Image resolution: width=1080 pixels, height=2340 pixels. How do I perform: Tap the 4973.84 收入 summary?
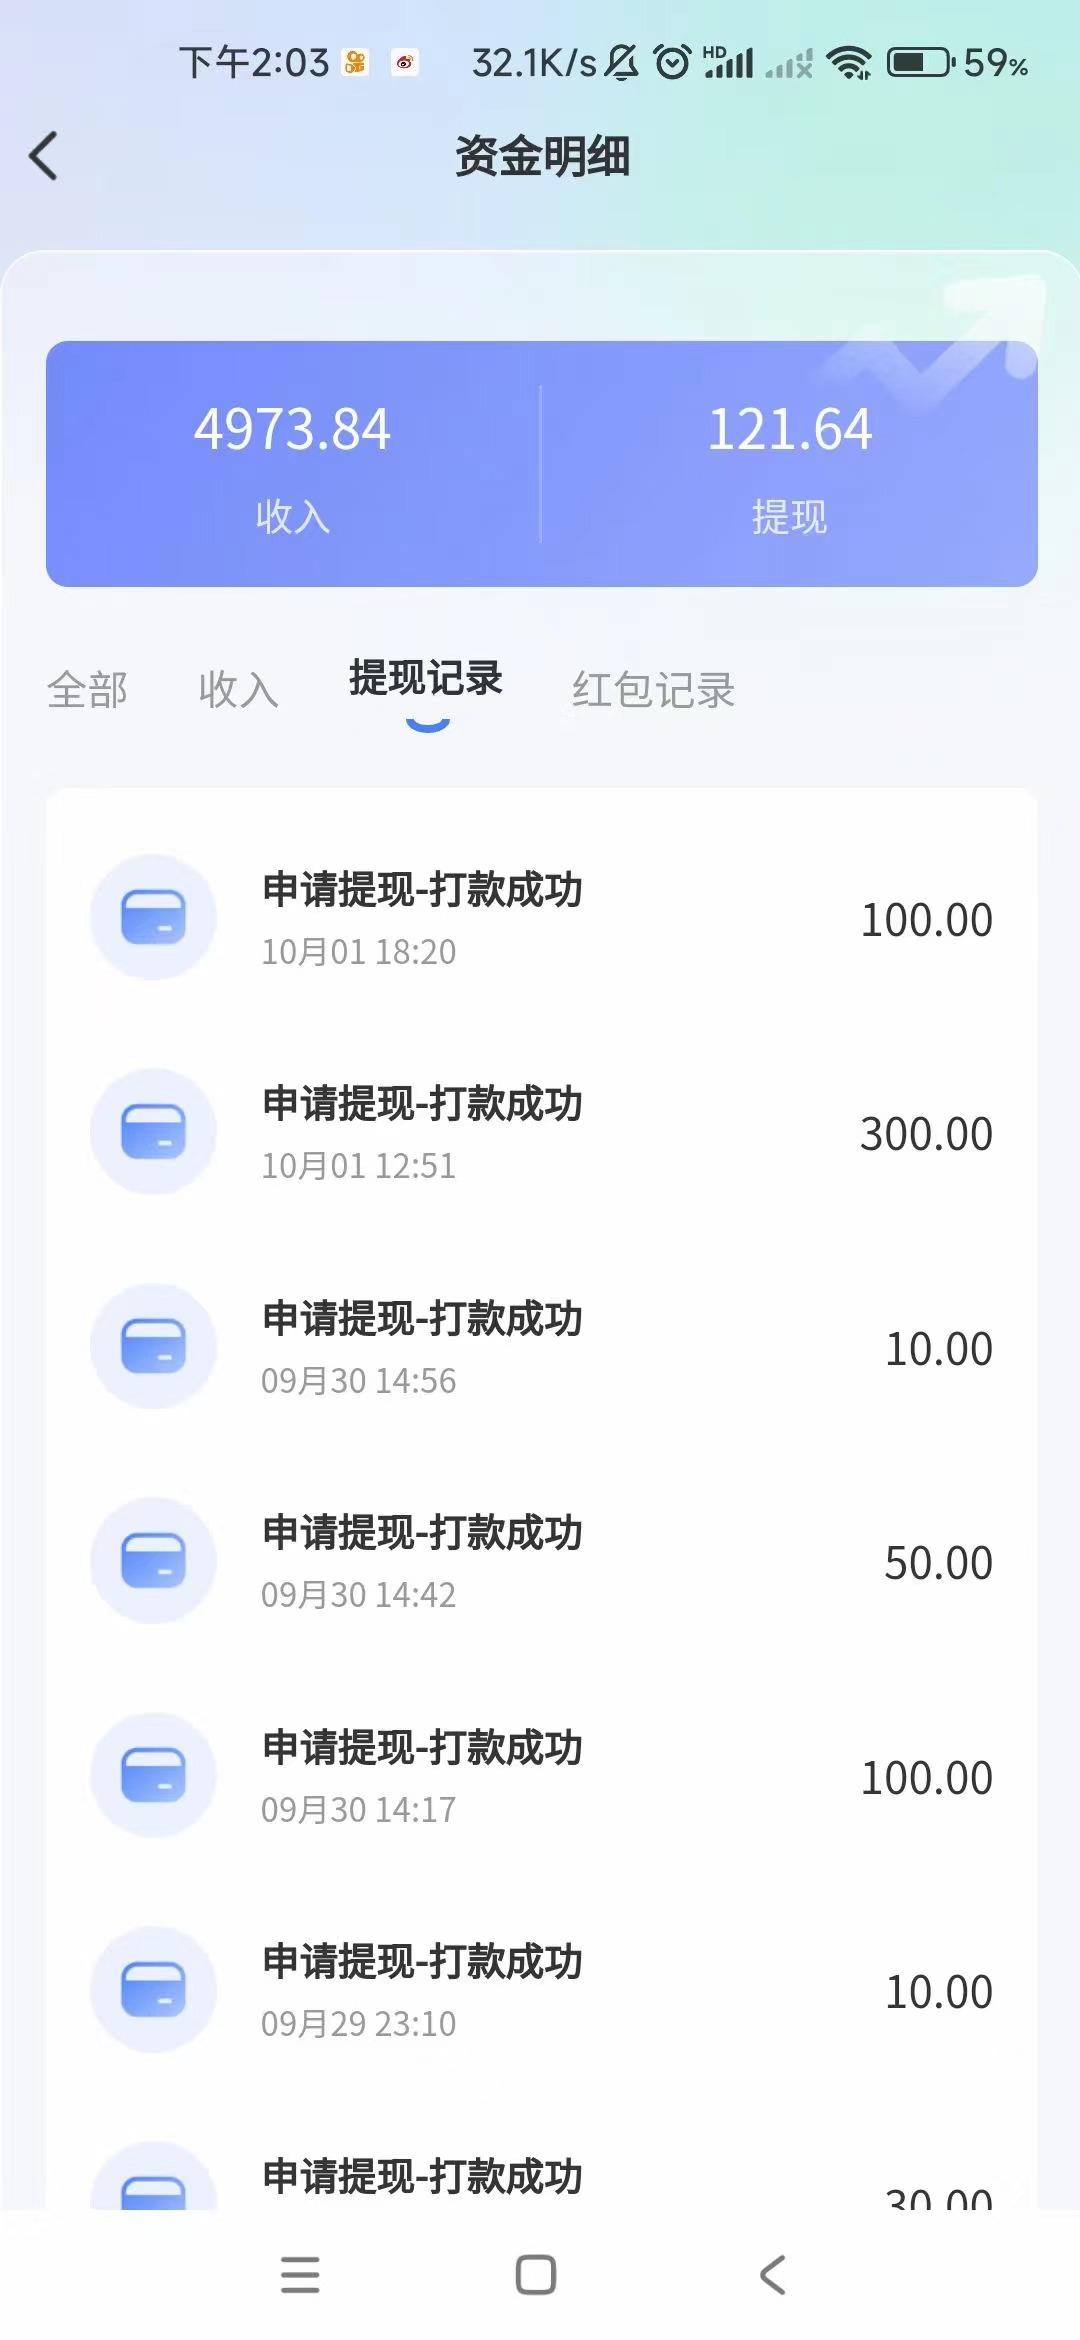coord(292,466)
